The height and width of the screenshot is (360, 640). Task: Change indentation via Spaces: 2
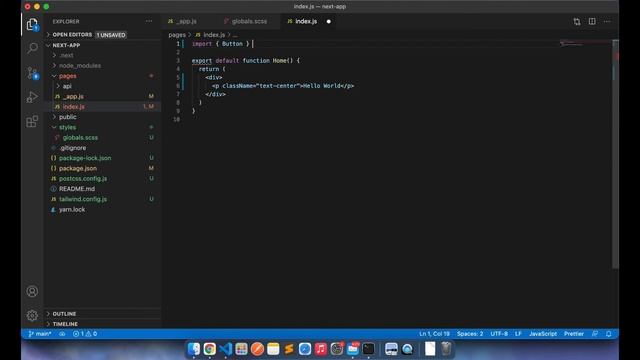click(x=470, y=334)
